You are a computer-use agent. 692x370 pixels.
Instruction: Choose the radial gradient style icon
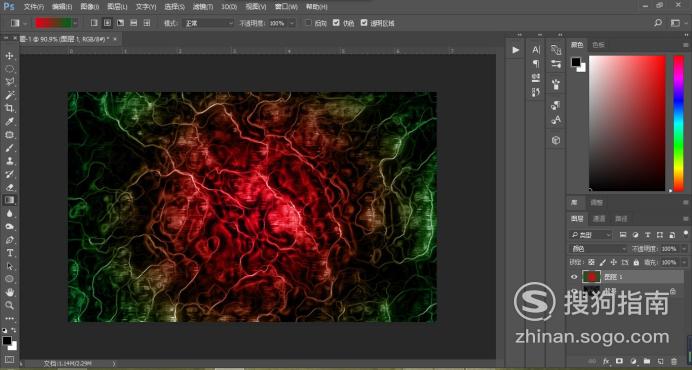(107, 23)
